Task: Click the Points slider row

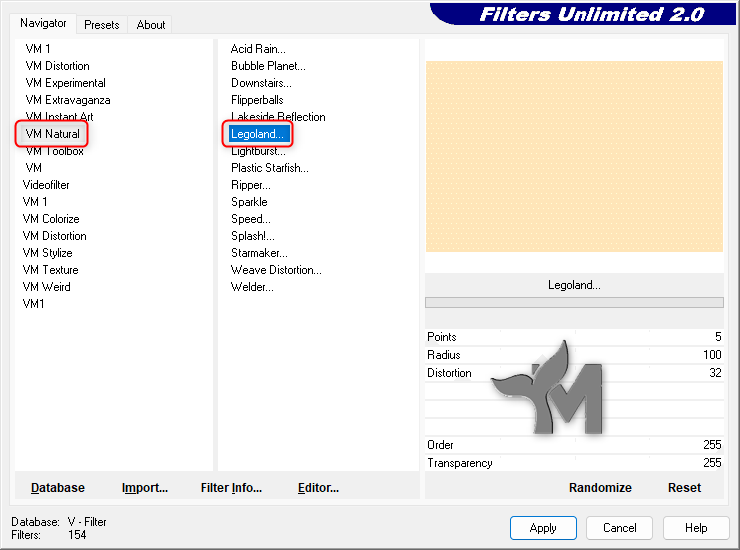Action: 574,337
